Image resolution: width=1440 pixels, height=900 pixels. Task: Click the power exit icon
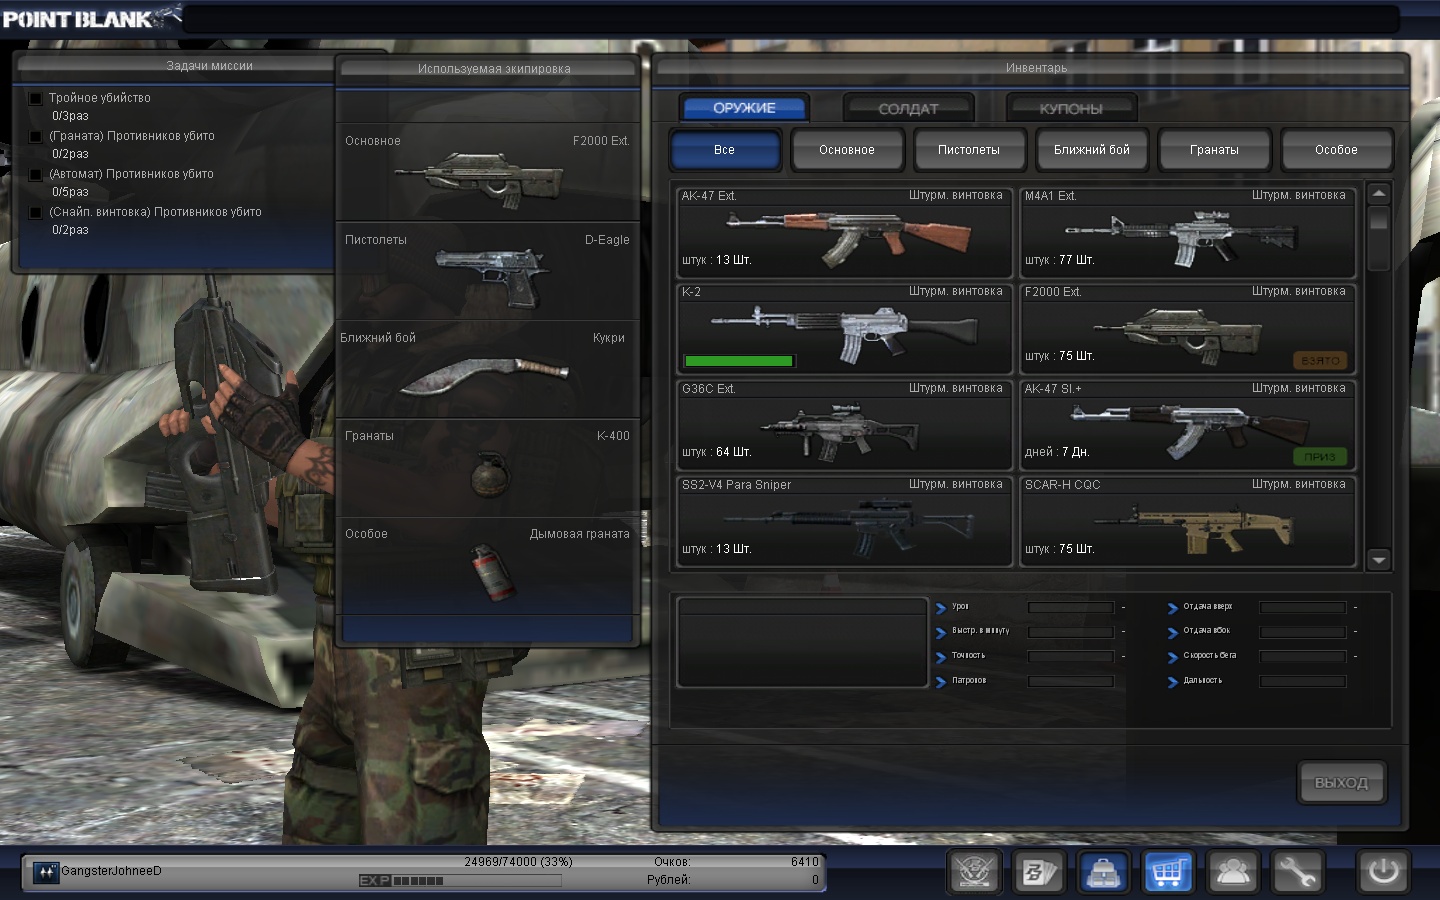click(1383, 872)
